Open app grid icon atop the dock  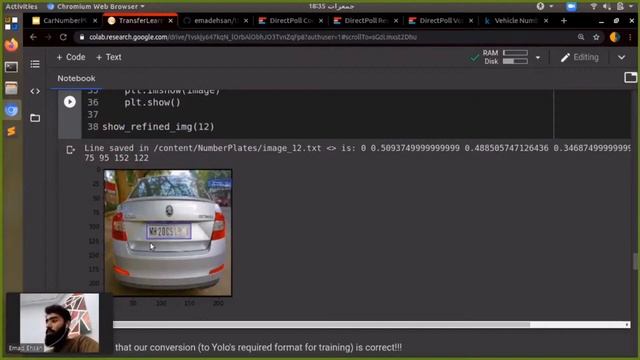point(11,23)
